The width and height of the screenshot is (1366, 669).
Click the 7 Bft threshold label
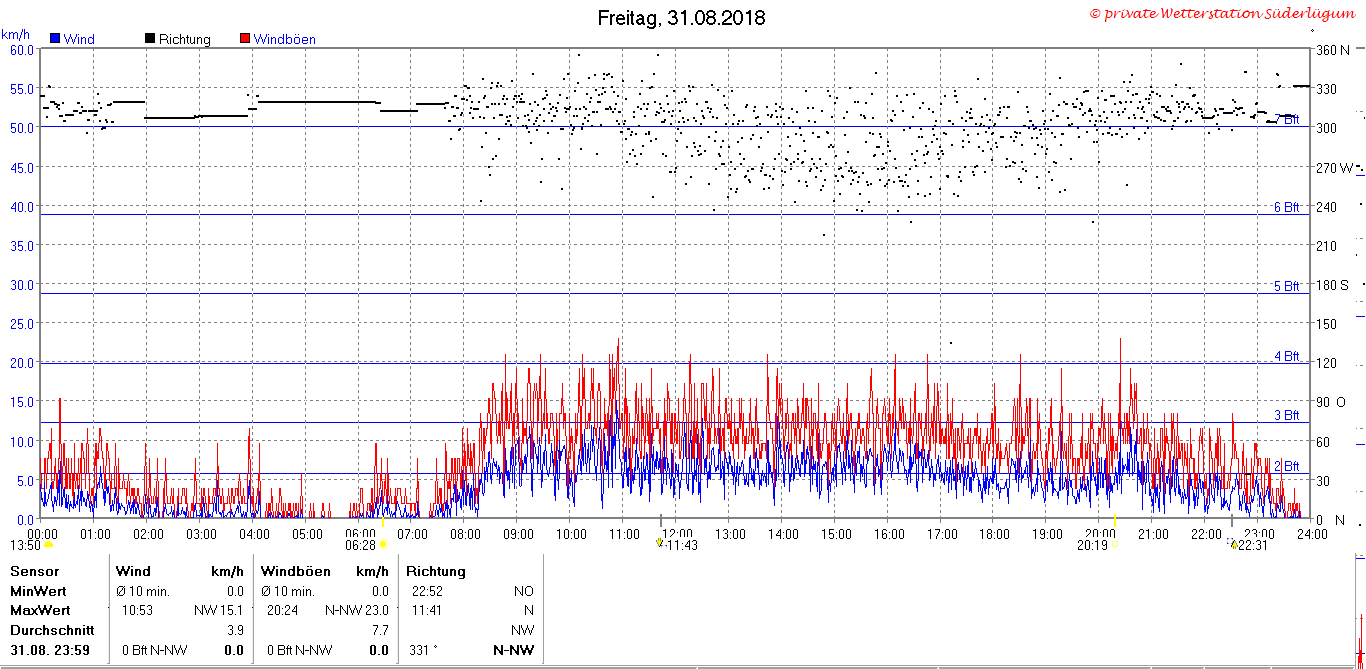pos(1287,119)
